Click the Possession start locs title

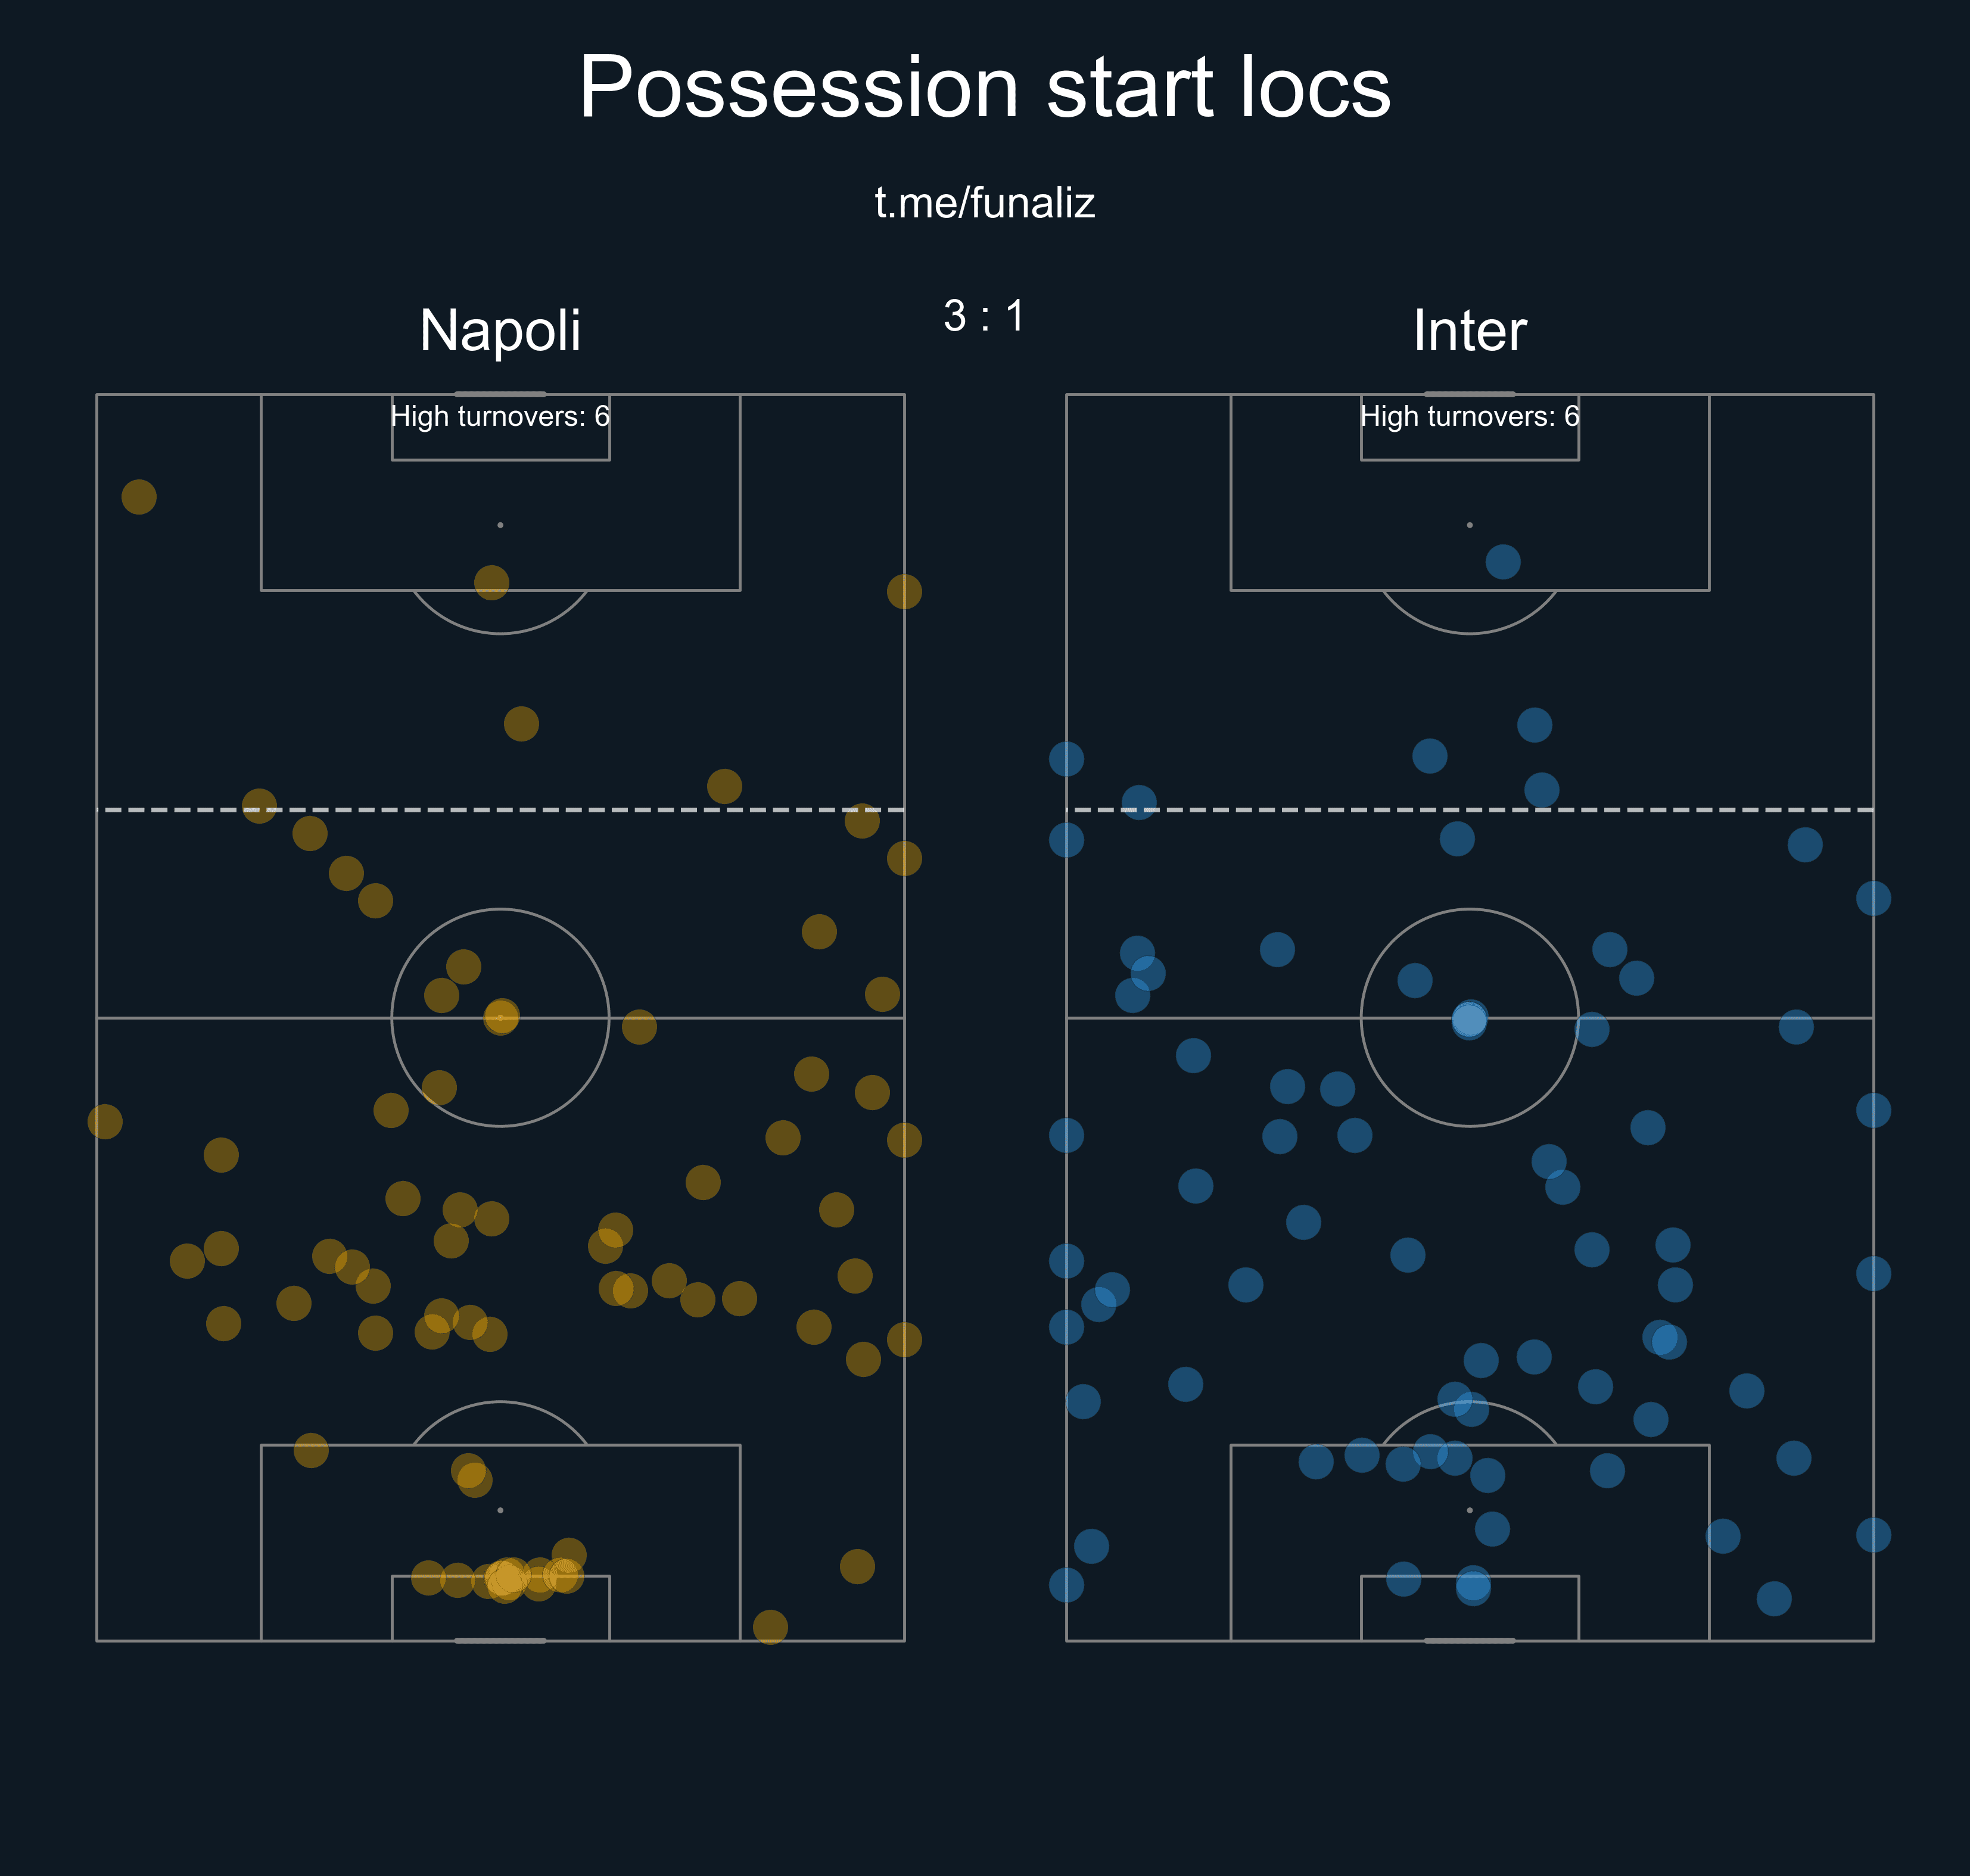985,88
